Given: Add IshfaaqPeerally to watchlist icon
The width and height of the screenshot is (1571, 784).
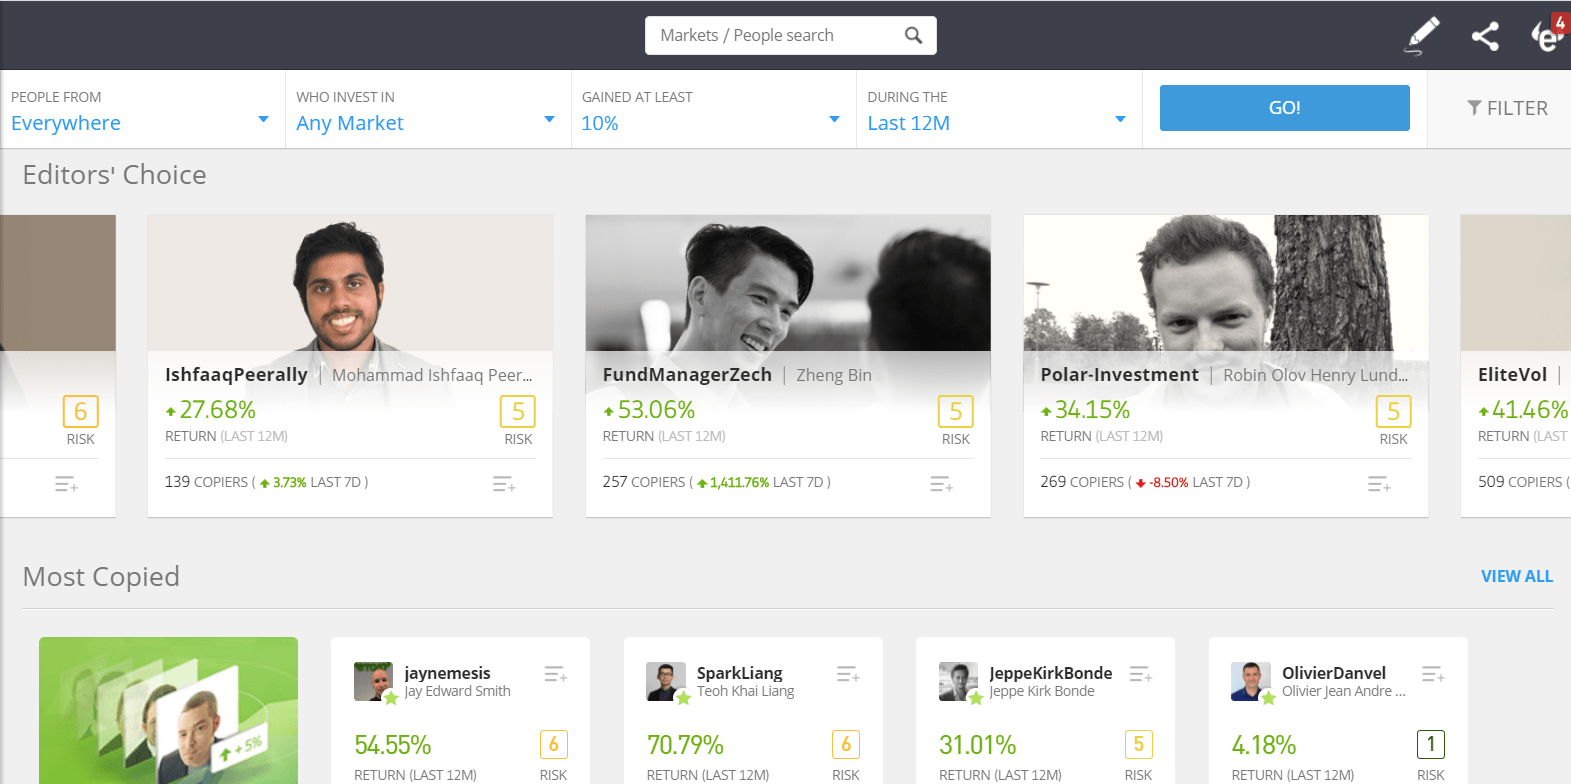Looking at the screenshot, I should [504, 484].
